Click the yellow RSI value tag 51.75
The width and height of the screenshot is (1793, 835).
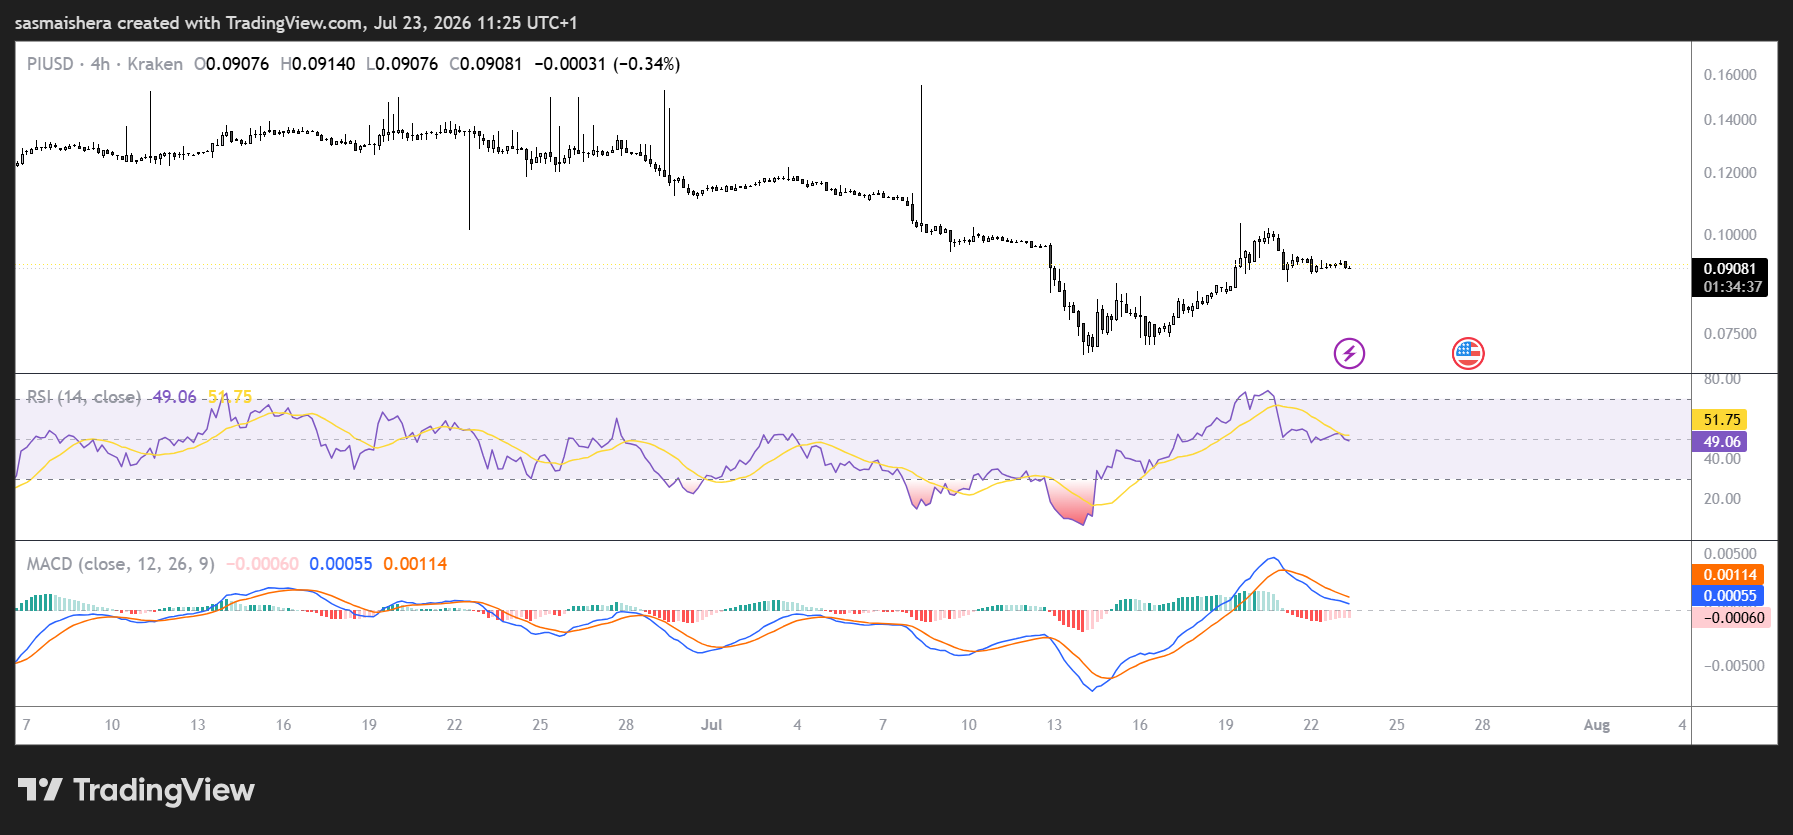(x=1722, y=420)
